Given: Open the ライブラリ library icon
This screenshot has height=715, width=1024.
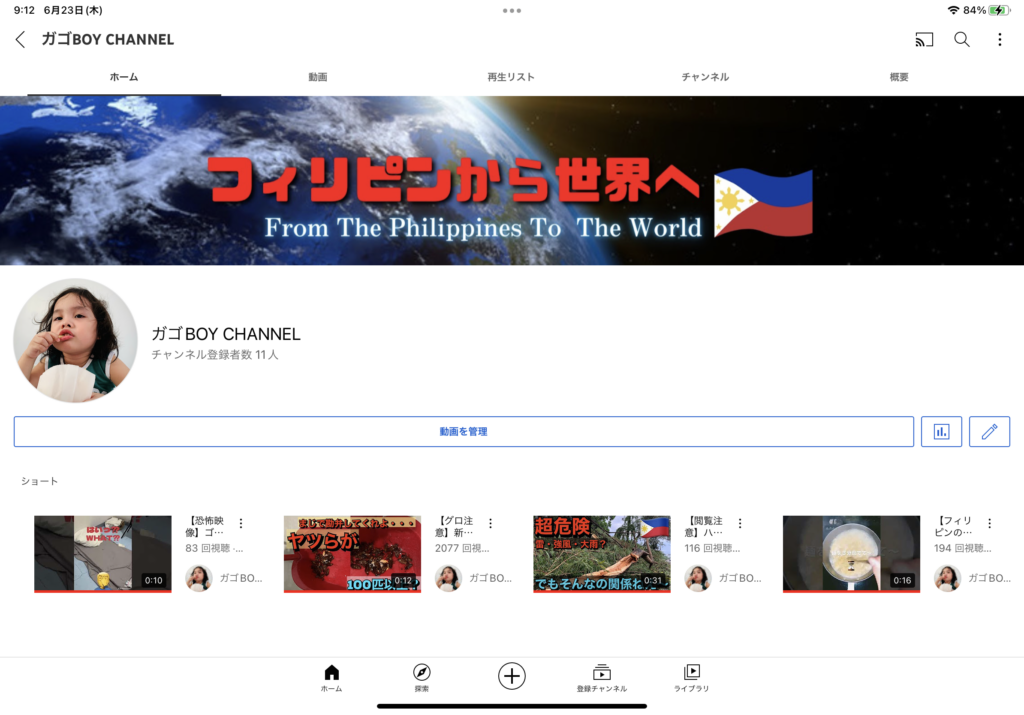Looking at the screenshot, I should (691, 678).
